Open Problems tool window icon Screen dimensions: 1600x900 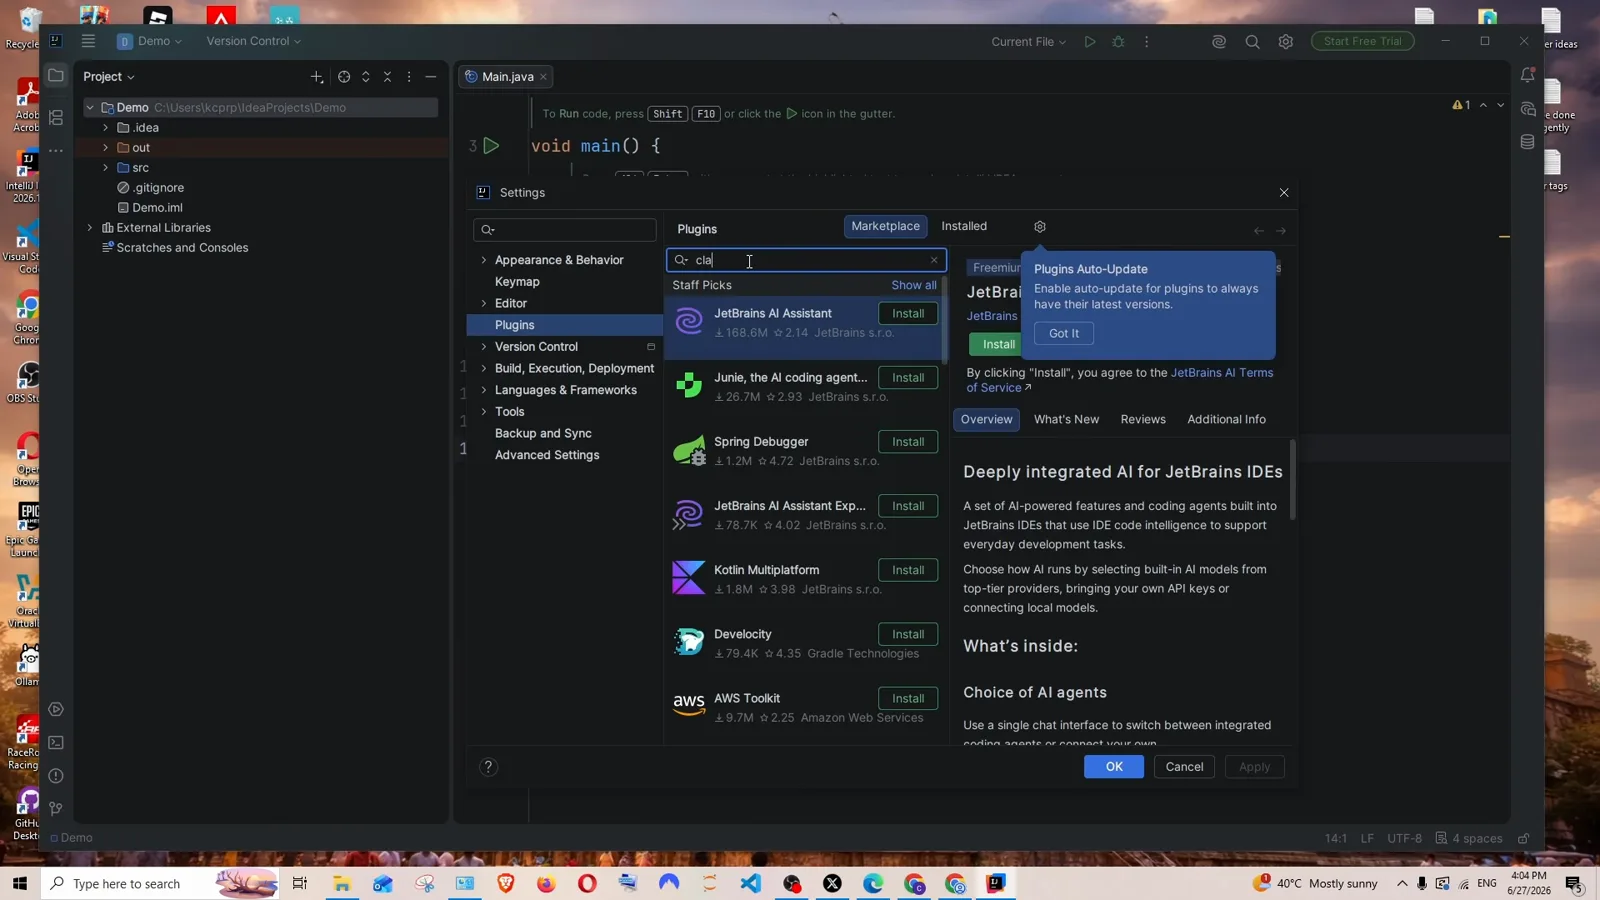coord(56,776)
